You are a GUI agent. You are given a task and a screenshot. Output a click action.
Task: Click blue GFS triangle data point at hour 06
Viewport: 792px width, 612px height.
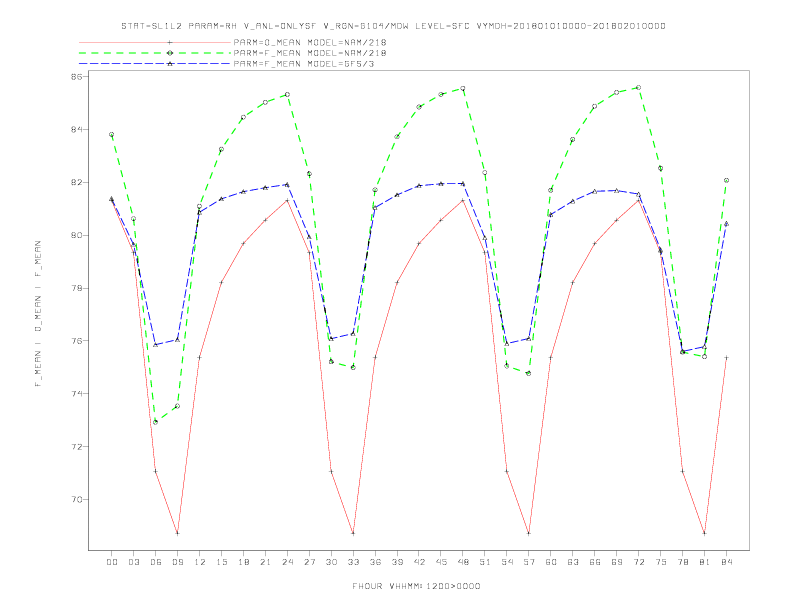coord(156,344)
